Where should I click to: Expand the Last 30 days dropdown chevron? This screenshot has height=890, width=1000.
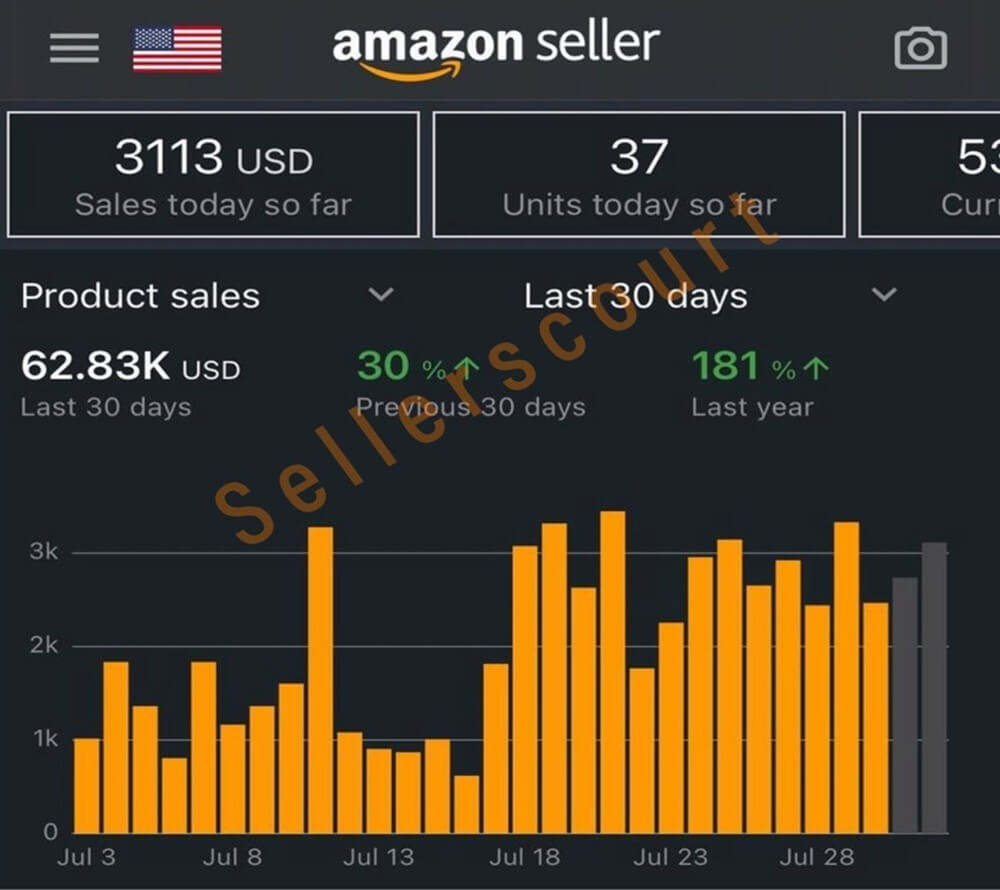point(884,295)
